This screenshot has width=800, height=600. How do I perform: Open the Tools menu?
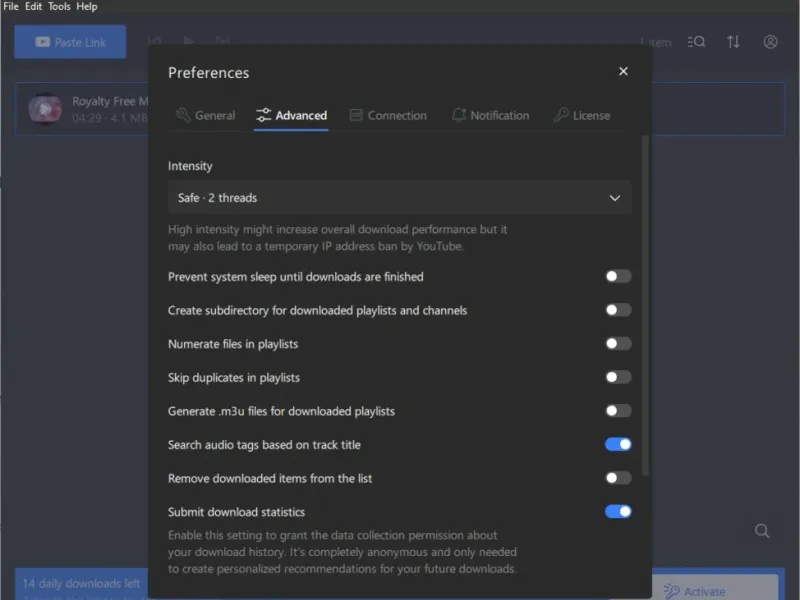59,6
